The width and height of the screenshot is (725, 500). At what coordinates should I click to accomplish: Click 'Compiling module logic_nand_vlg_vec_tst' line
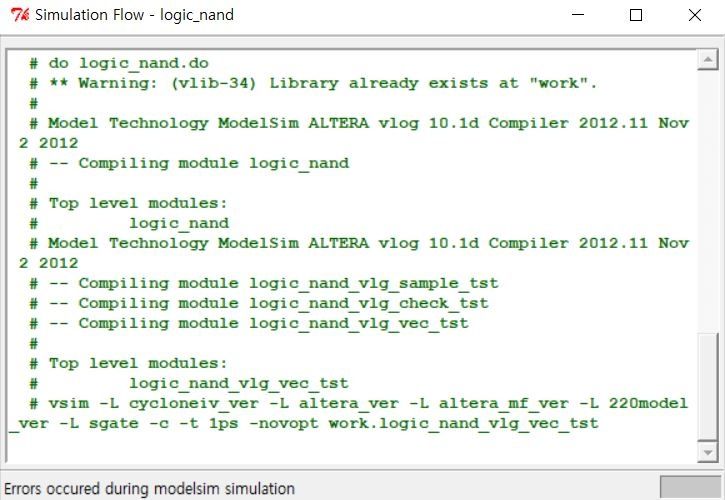pyautogui.click(x=249, y=323)
